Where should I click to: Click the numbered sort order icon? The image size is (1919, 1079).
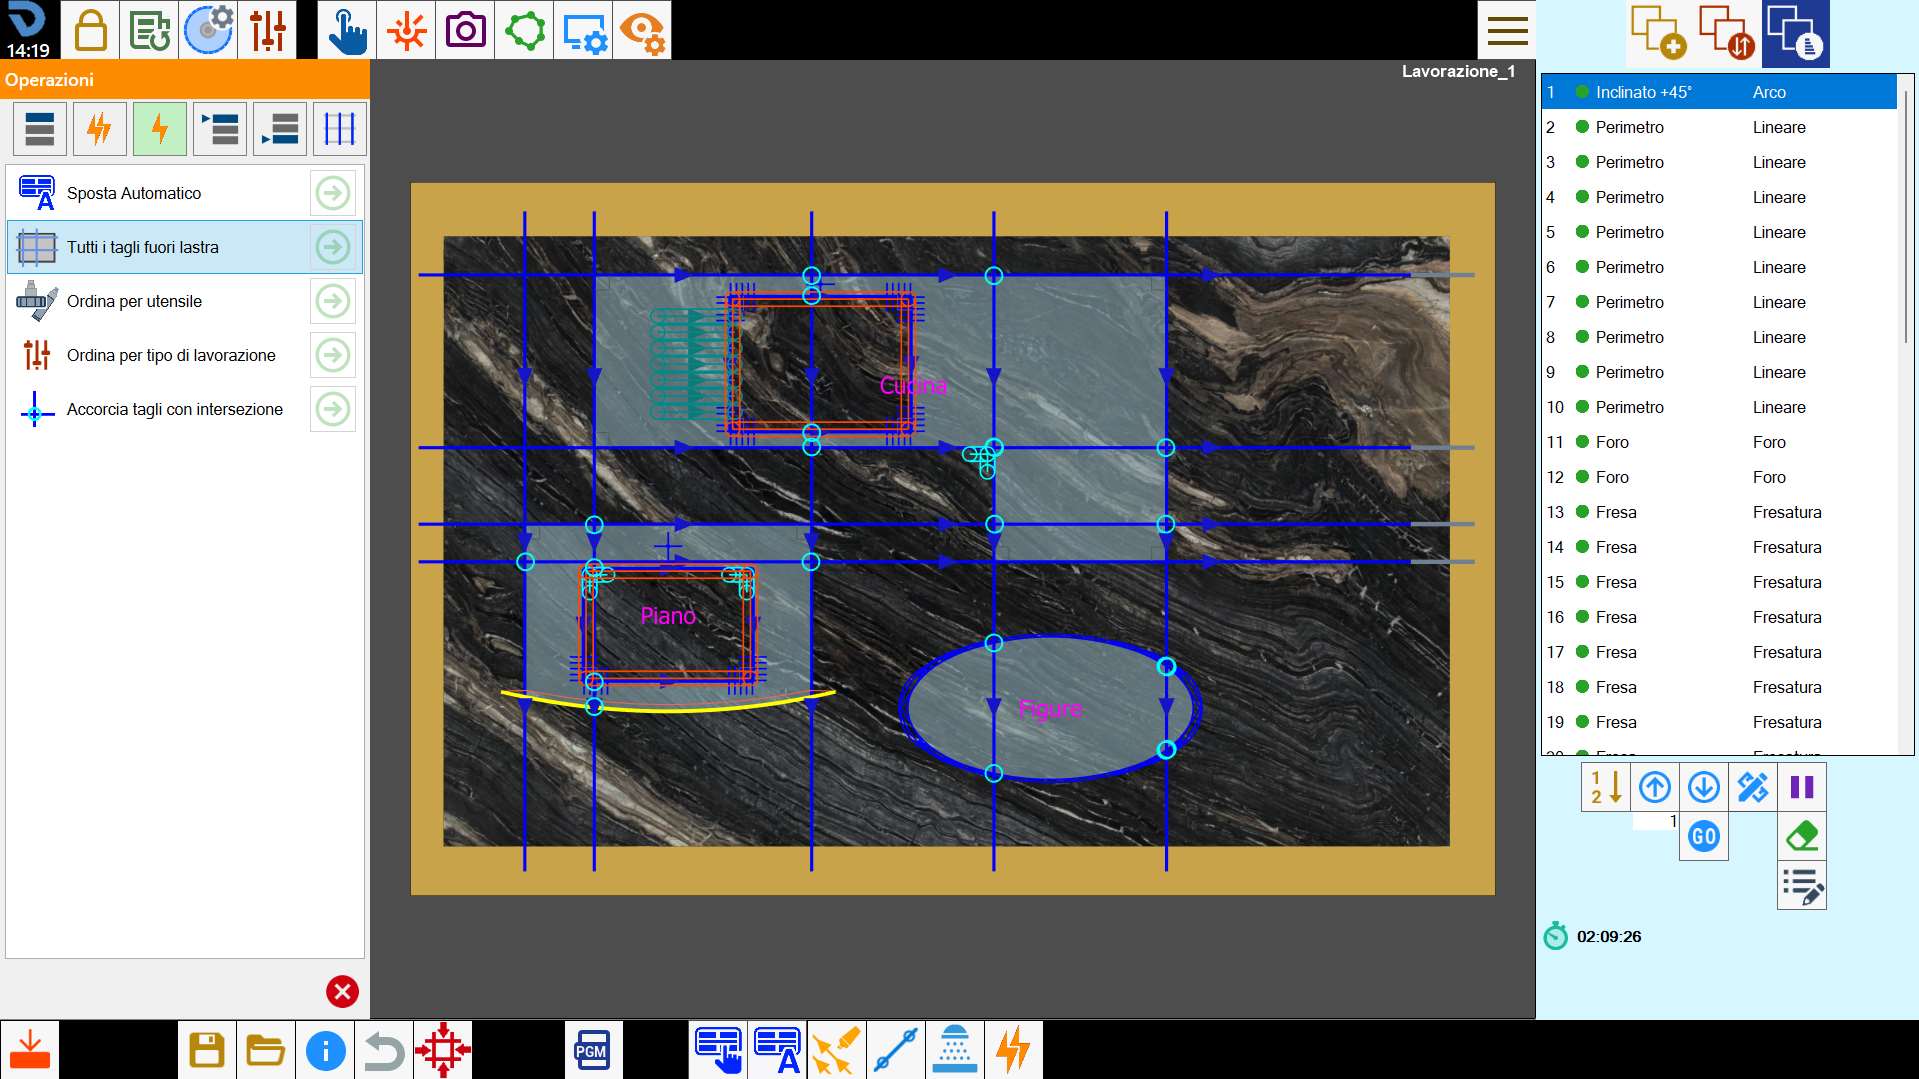click(x=1606, y=787)
